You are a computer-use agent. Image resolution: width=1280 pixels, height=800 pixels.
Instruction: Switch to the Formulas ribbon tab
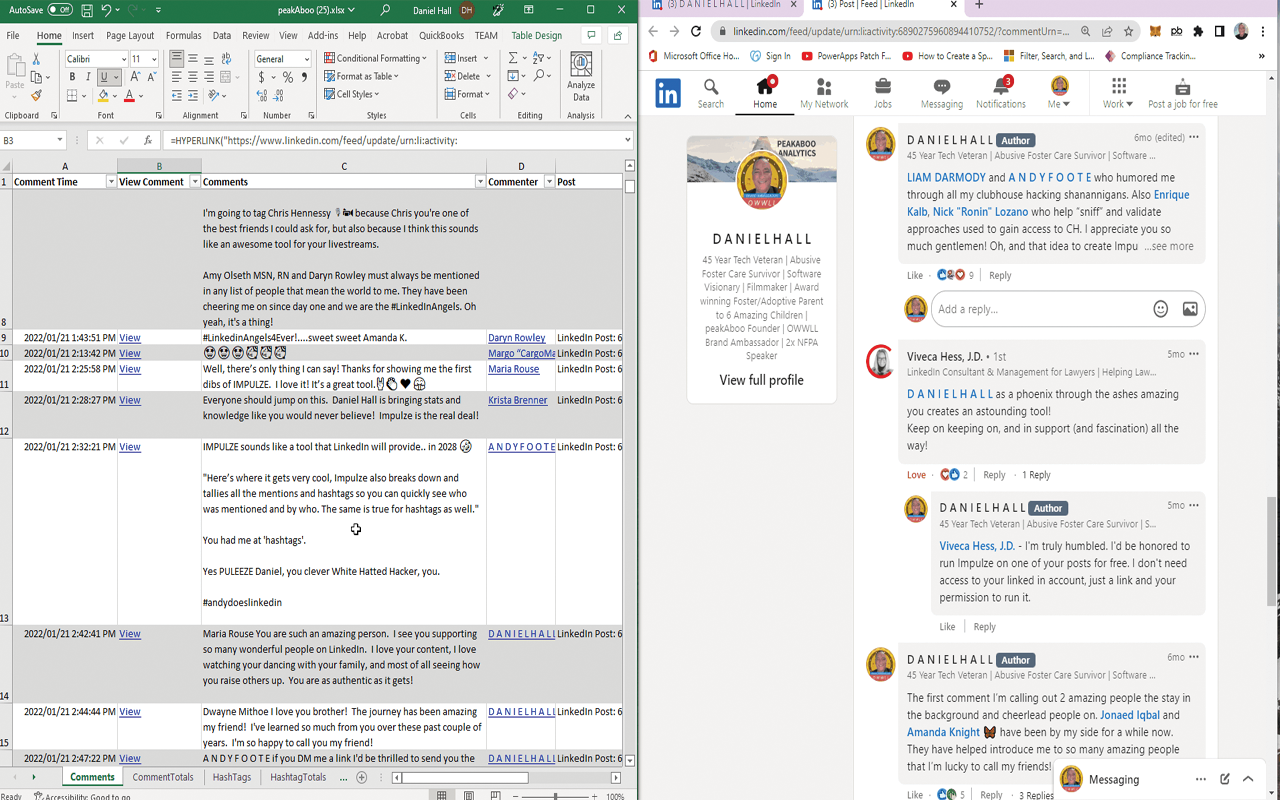pyautogui.click(x=183, y=35)
